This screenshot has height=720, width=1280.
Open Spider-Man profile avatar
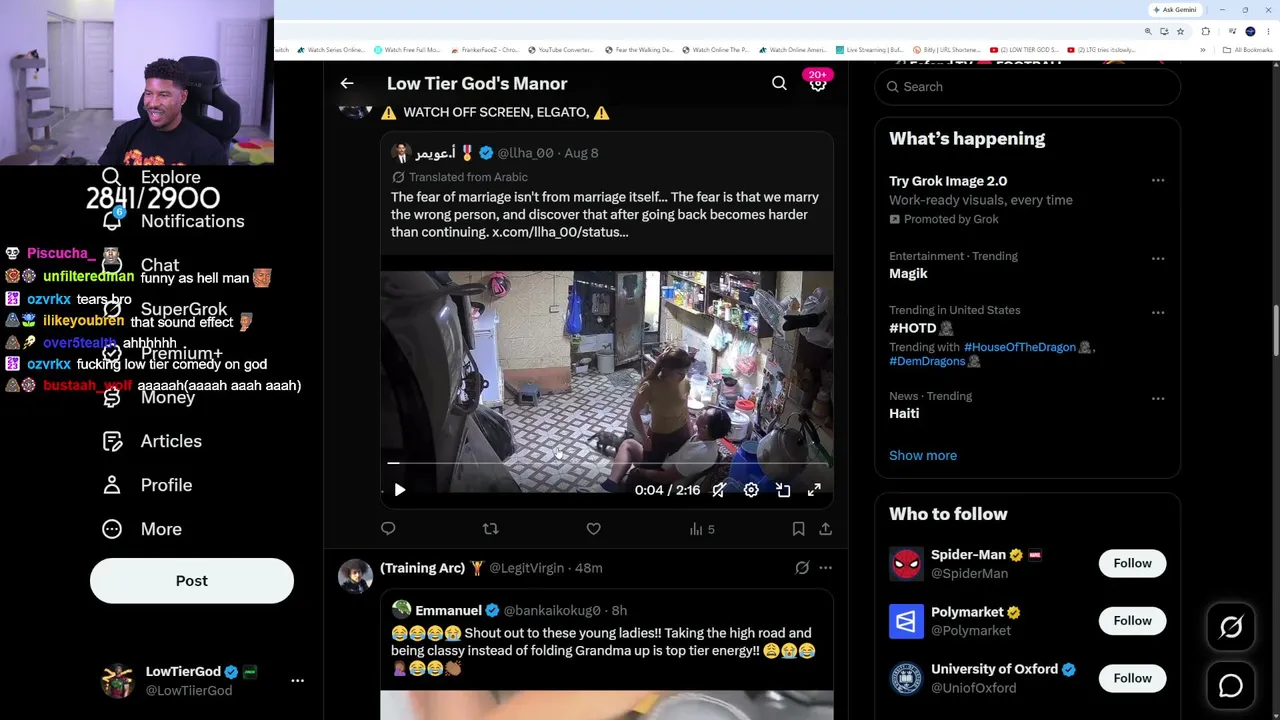[x=906, y=564]
